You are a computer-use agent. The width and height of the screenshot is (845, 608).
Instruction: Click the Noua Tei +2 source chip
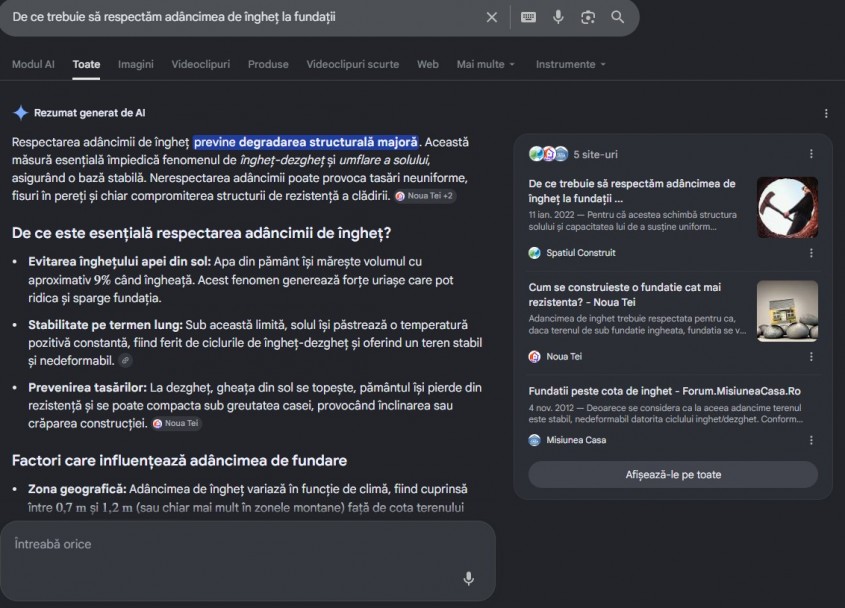425,196
